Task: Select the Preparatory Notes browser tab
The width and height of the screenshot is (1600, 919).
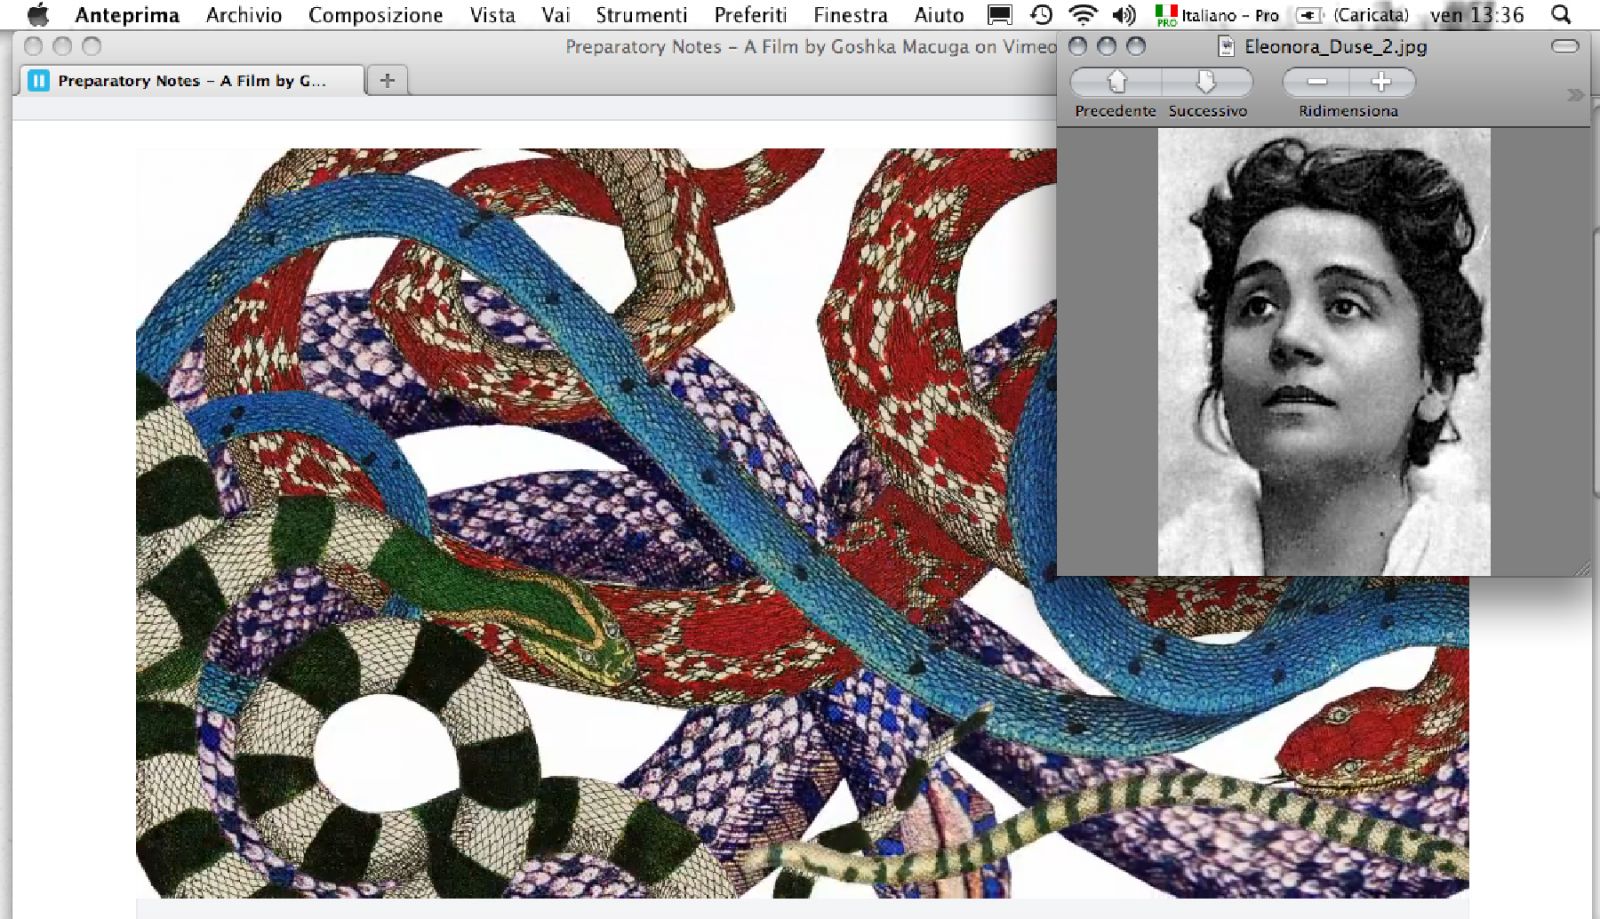Action: coord(190,81)
